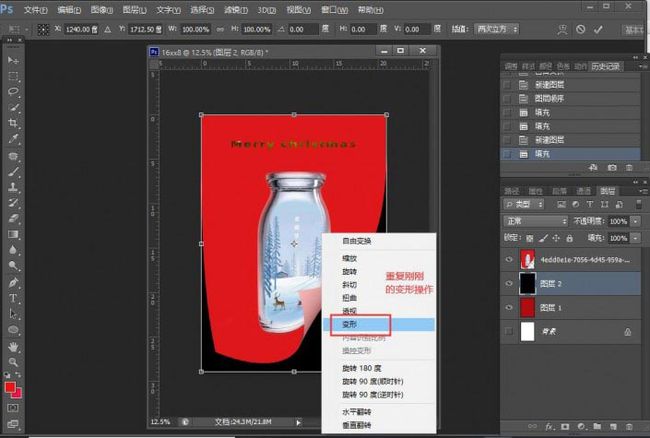Open the History panel flyout menu

[643, 66]
